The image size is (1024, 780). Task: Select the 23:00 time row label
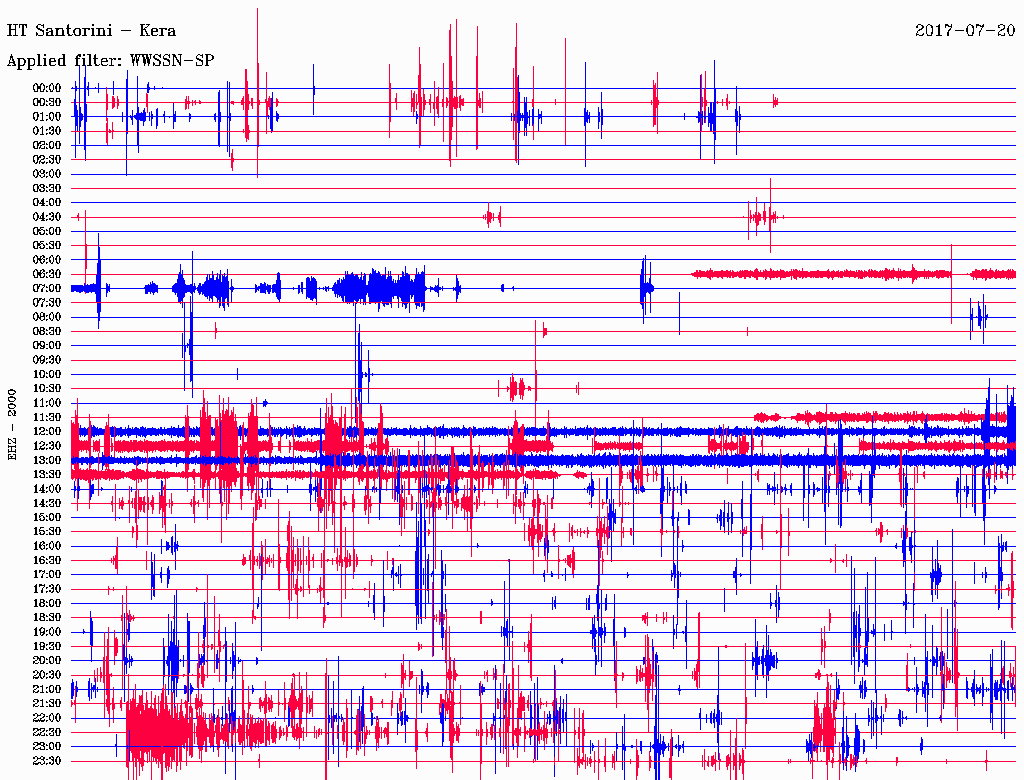[x=47, y=746]
